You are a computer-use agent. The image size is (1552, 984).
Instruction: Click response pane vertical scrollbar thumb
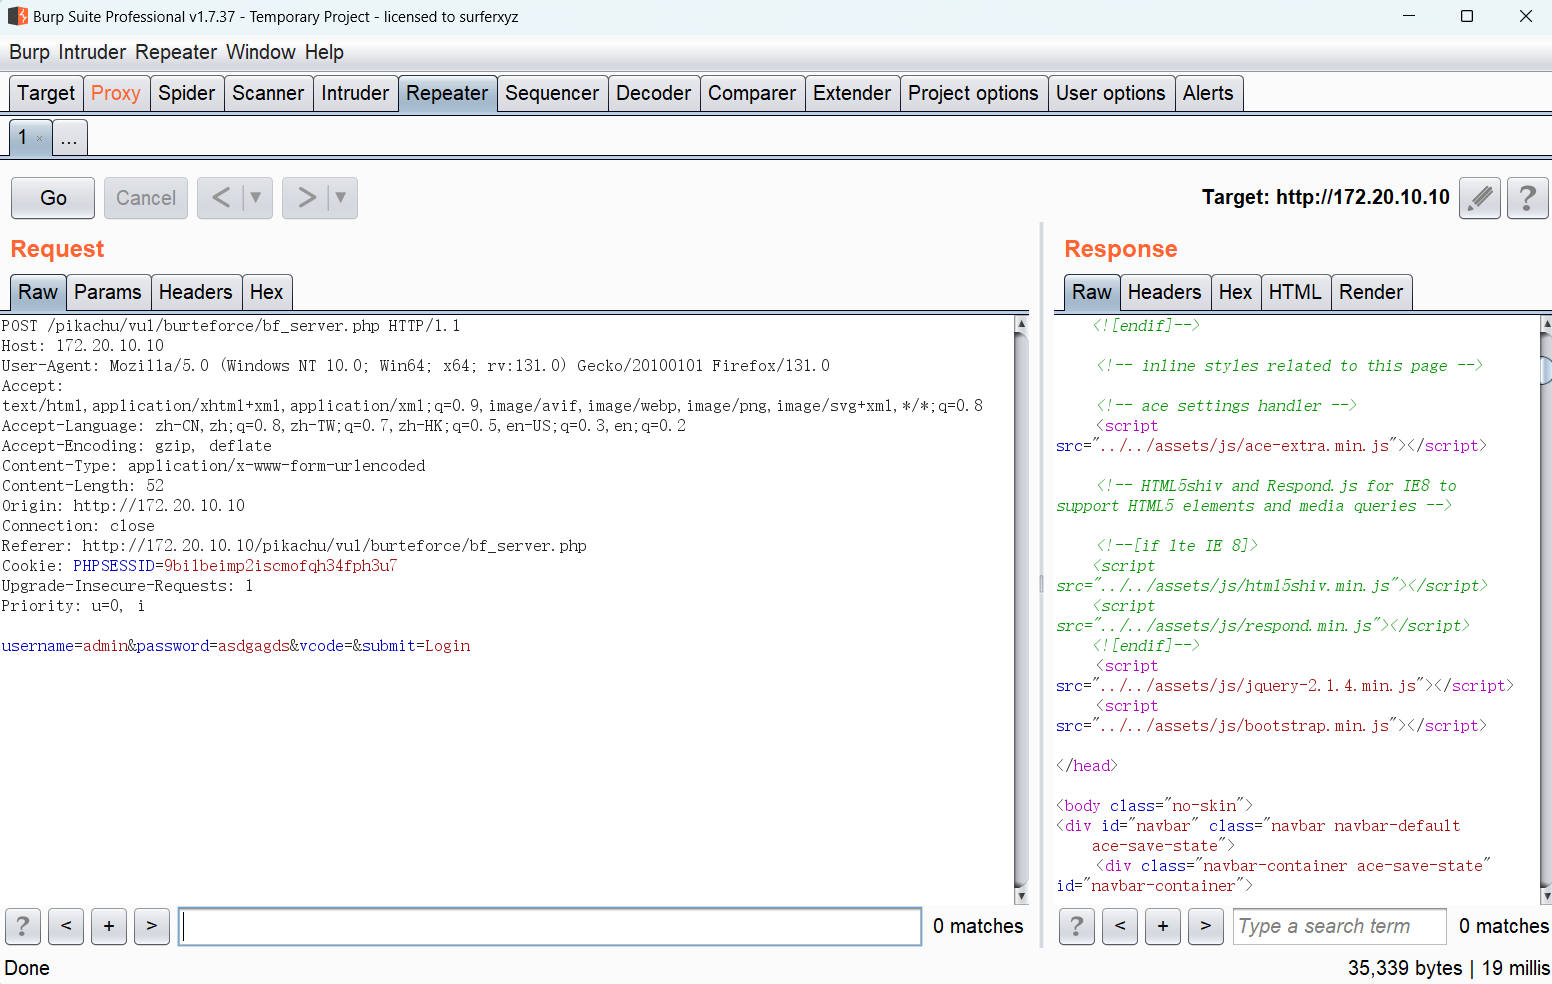[x=1546, y=371]
